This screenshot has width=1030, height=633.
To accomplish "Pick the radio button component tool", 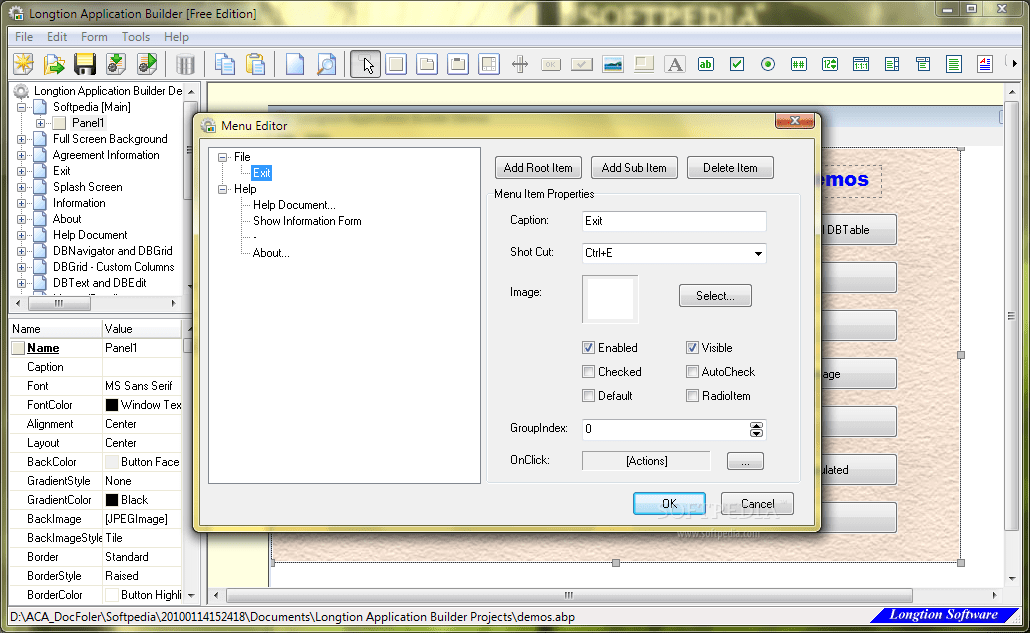I will [x=766, y=63].
